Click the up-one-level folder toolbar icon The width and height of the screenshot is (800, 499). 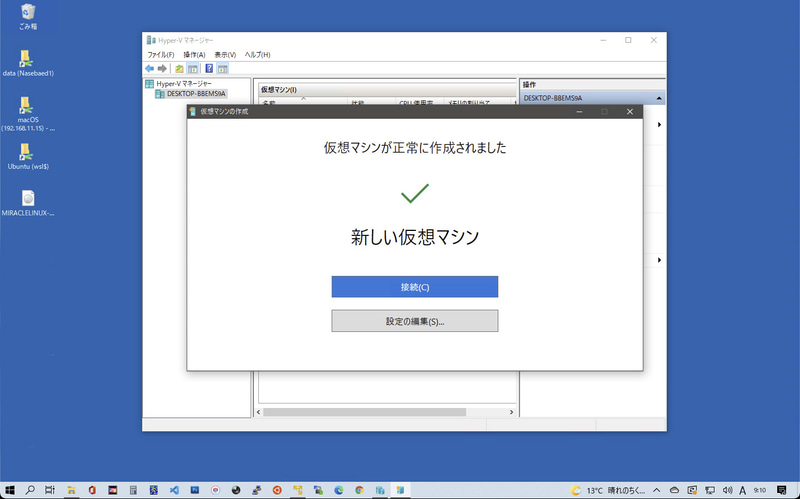[x=179, y=68]
